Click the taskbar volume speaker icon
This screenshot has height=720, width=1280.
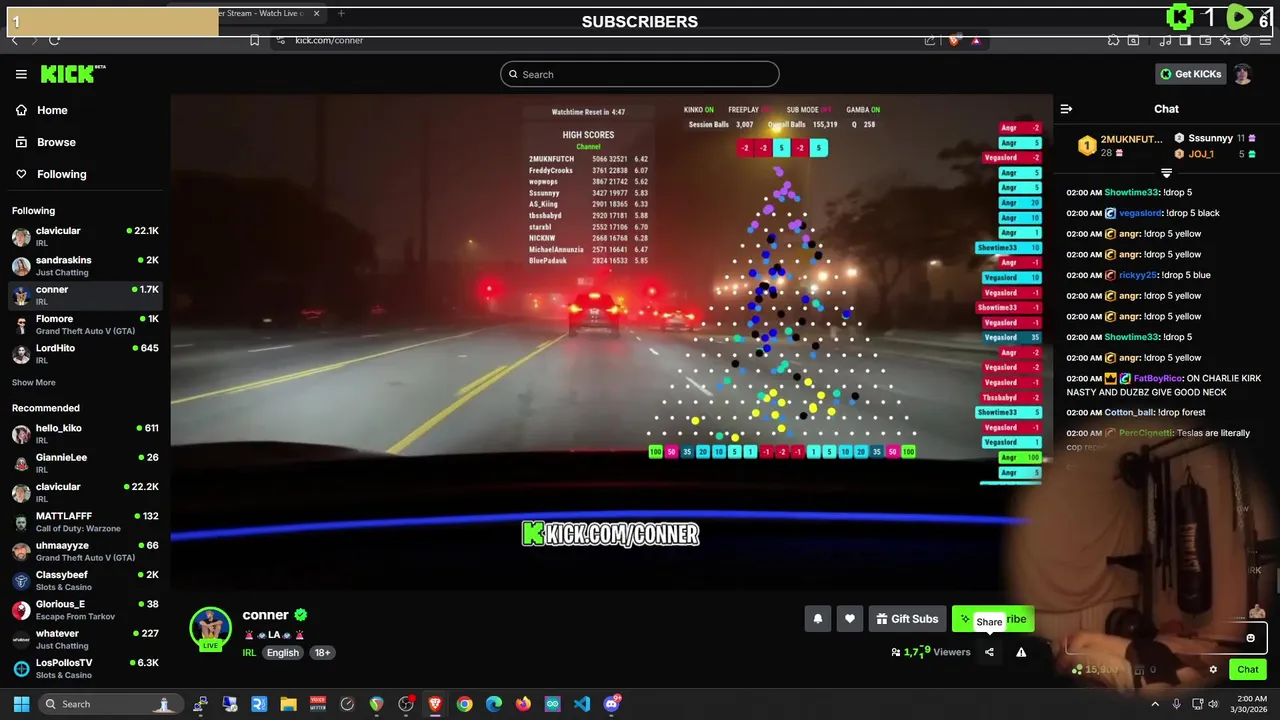[x=1215, y=704]
